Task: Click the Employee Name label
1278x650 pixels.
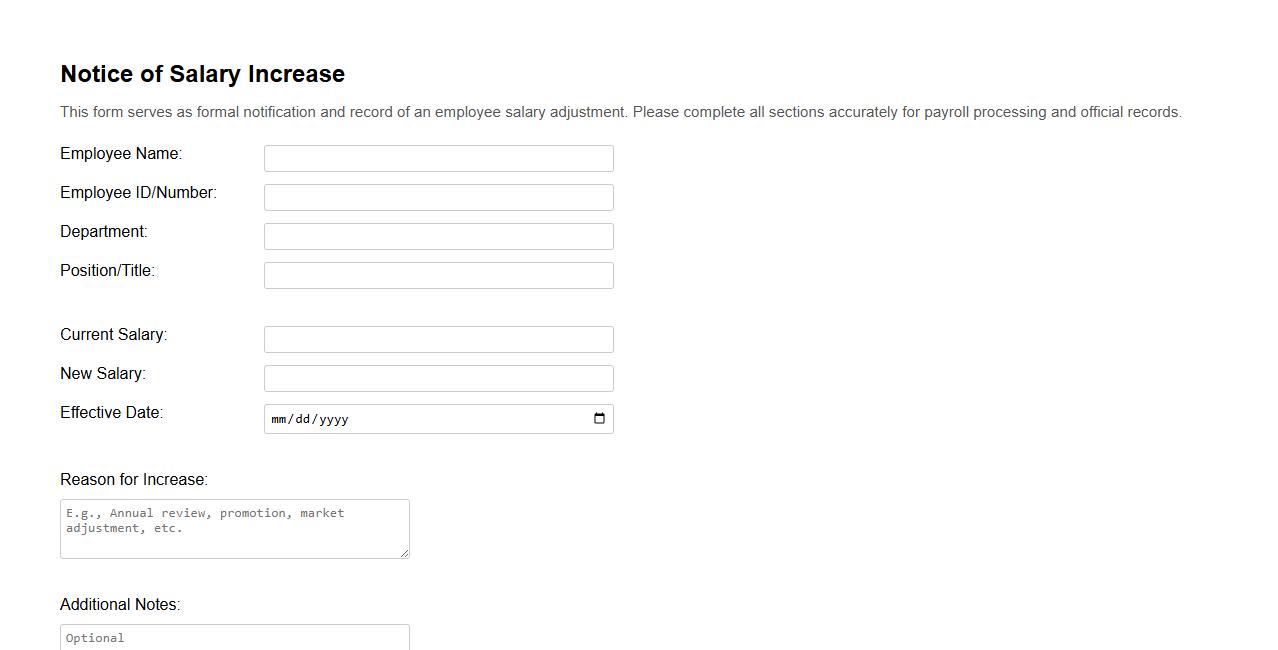Action: (120, 153)
